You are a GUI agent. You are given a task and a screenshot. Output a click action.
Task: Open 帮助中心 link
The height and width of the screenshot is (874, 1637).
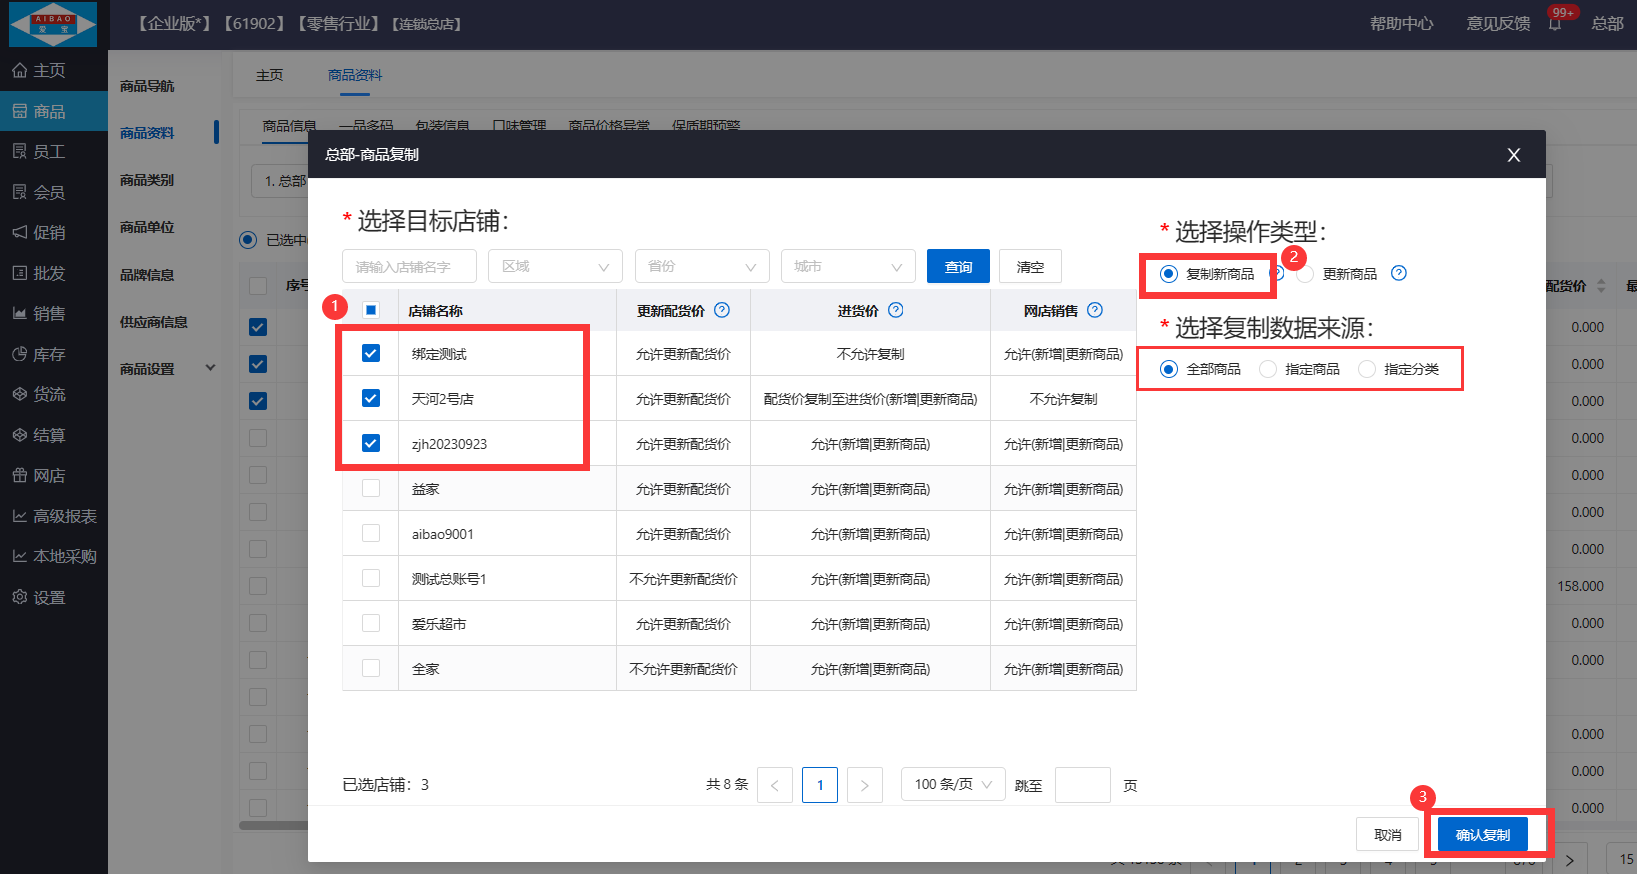pos(1401,24)
